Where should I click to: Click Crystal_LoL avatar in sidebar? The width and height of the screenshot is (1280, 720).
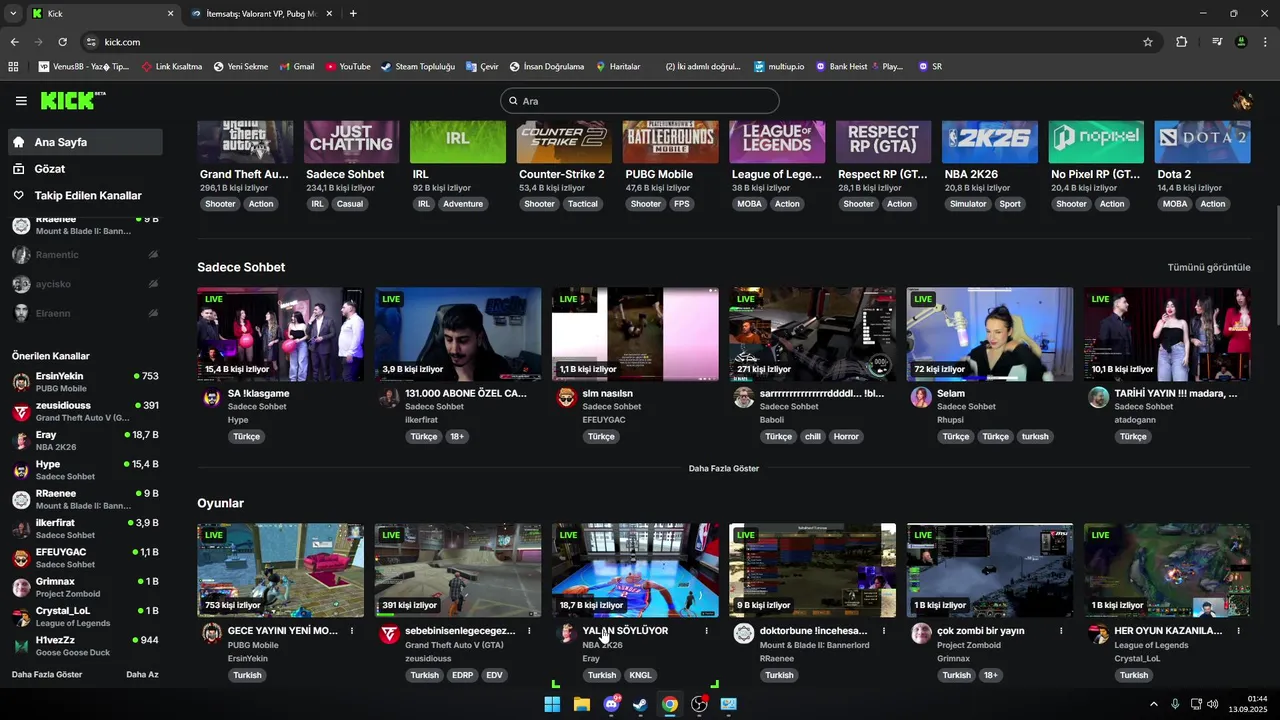pos(21,616)
